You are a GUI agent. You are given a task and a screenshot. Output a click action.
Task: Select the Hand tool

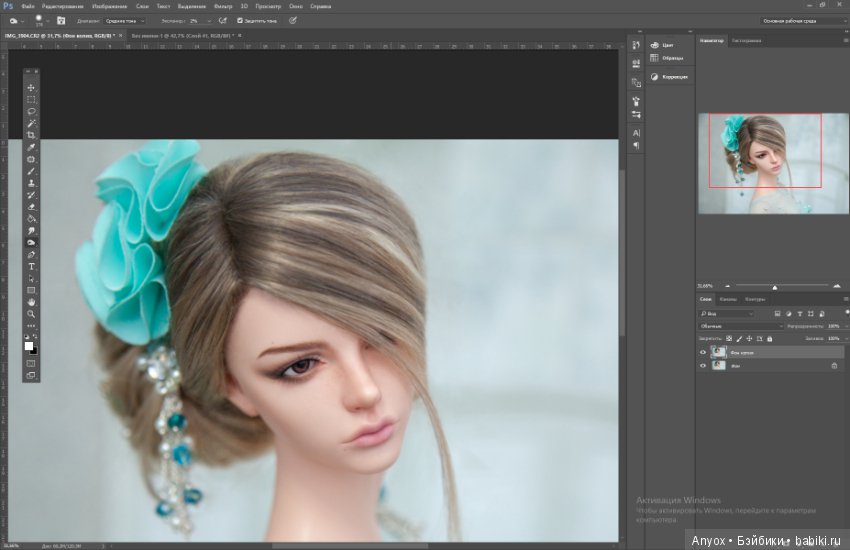31,302
